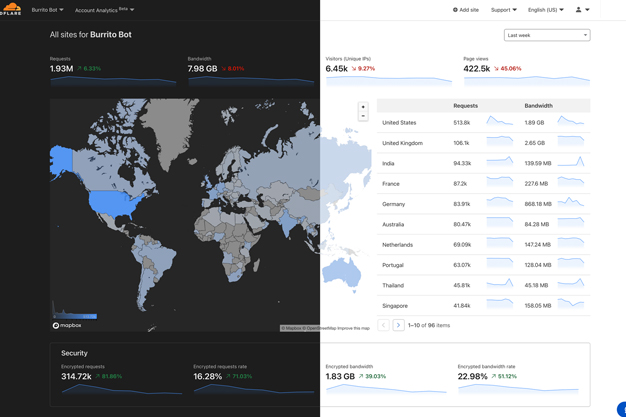Viewport: 626px width, 417px height.
Task: Open the English (US) language selector
Action: (x=545, y=10)
